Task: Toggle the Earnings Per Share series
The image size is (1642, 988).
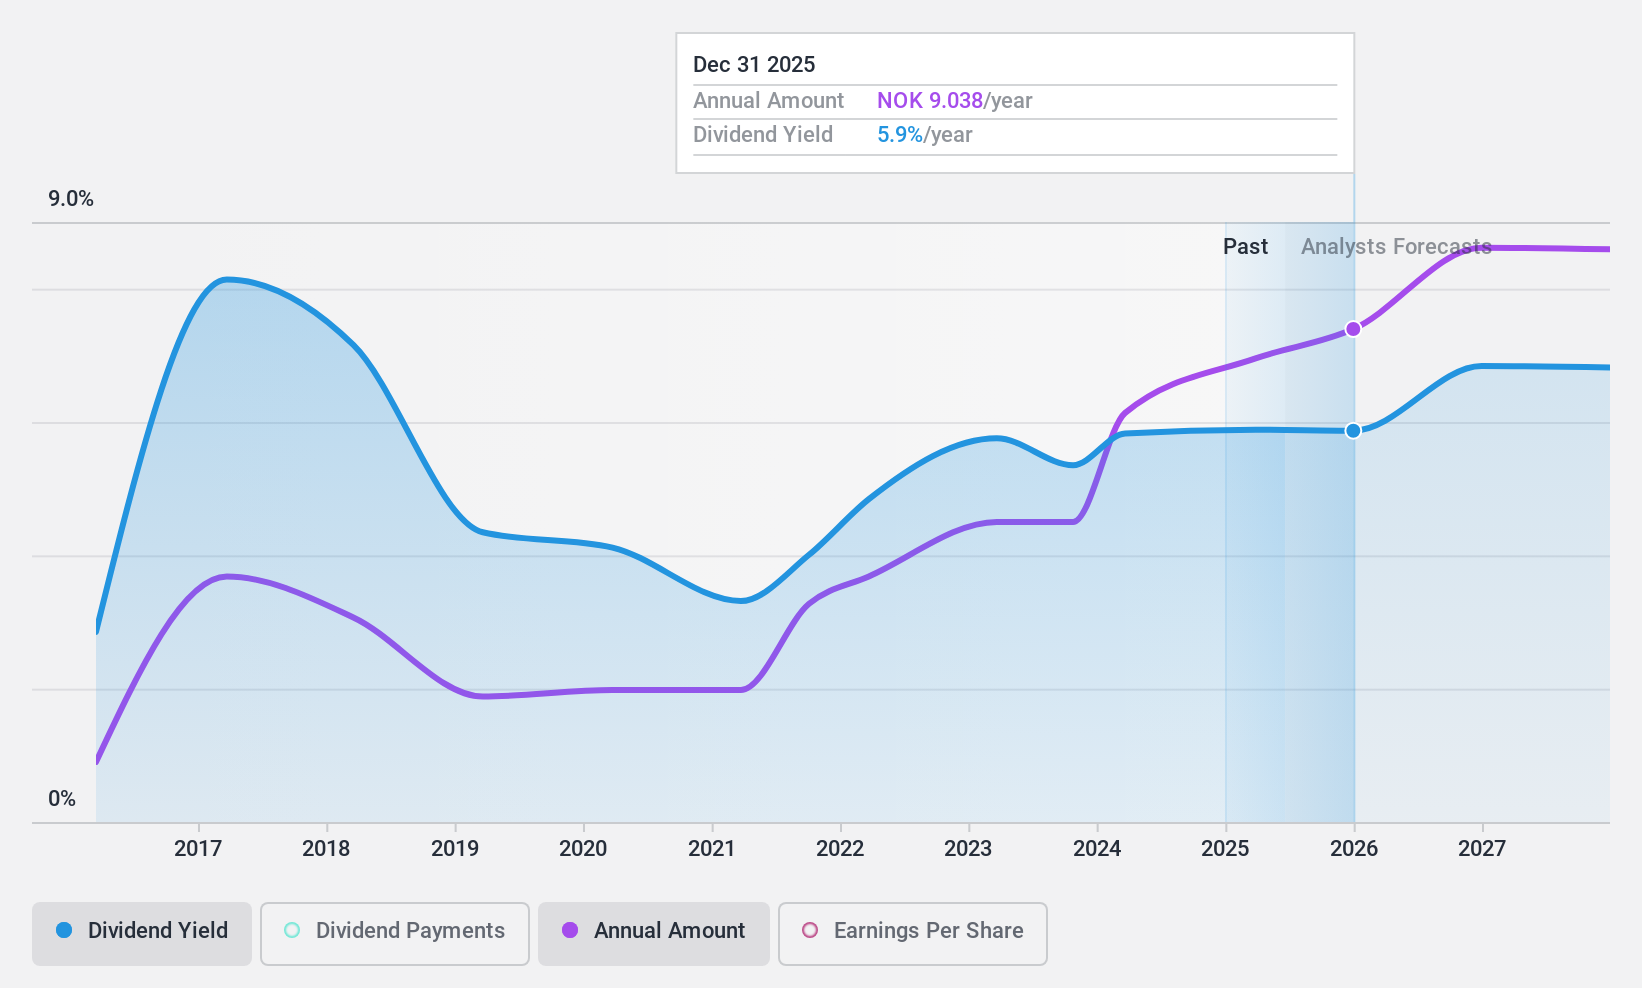Action: pos(913,934)
